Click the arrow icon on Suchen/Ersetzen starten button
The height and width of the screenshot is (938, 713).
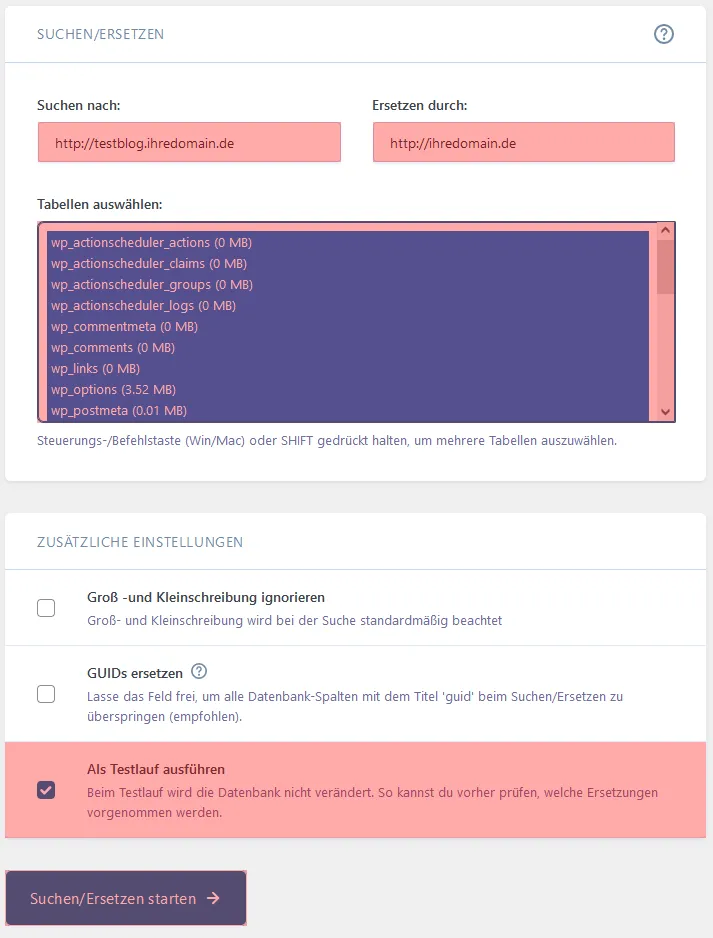[x=213, y=898]
